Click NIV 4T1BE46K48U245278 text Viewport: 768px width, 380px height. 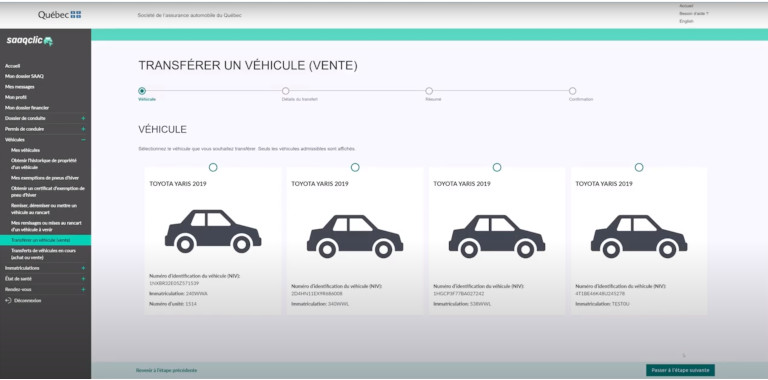[x=600, y=294]
